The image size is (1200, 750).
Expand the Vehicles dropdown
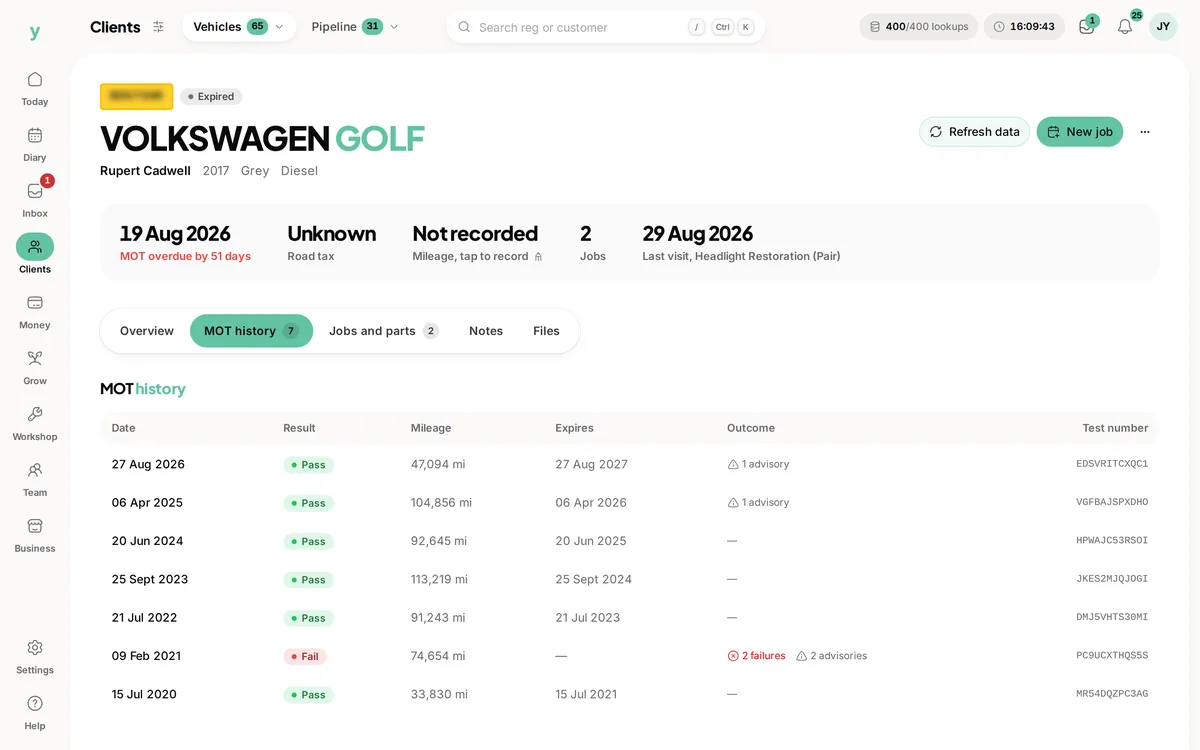coord(239,27)
